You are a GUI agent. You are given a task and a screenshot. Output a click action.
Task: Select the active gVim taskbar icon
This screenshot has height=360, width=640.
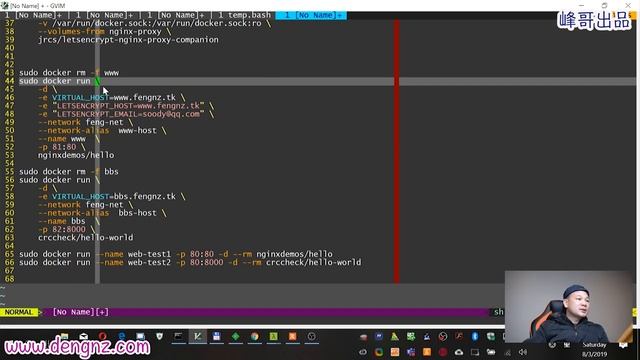click(198, 337)
